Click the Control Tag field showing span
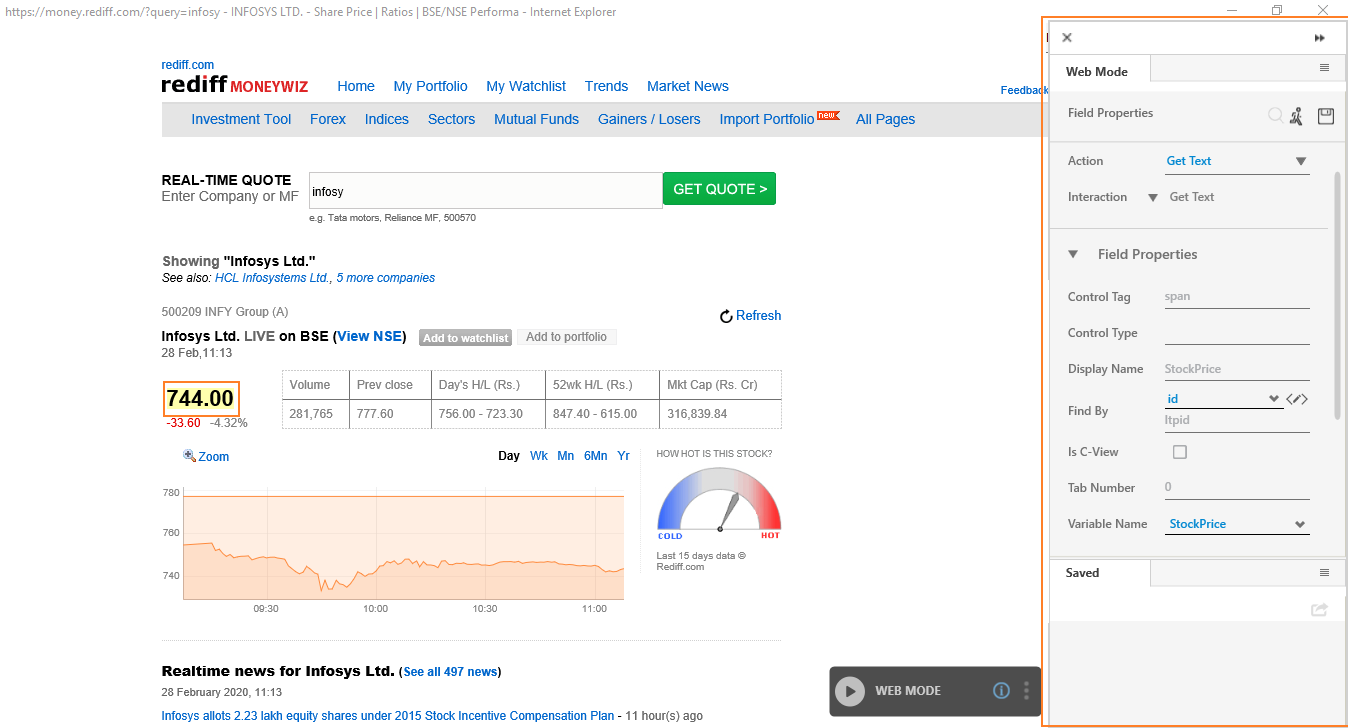Viewport: 1348px width, 728px height. [1237, 297]
